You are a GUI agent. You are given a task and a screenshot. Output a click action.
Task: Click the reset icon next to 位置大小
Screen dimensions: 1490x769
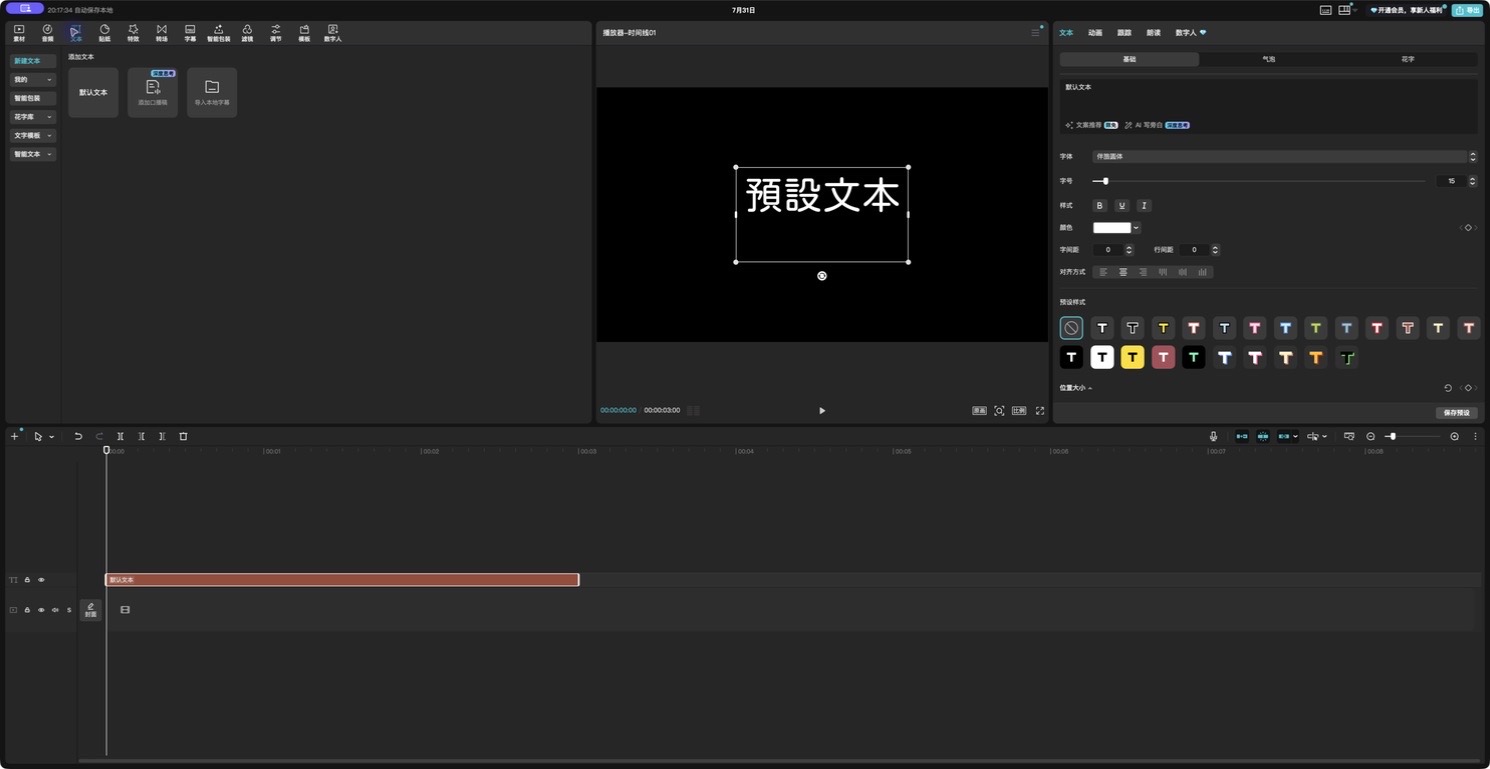click(x=1448, y=387)
